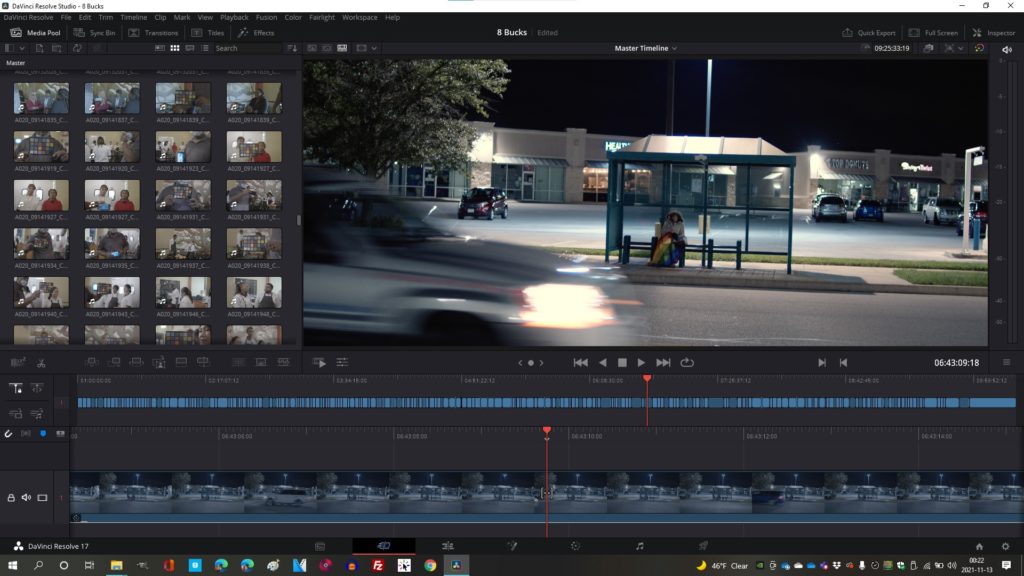Open the Inspector panel
Screen dimensions: 1024x576
[993, 32]
